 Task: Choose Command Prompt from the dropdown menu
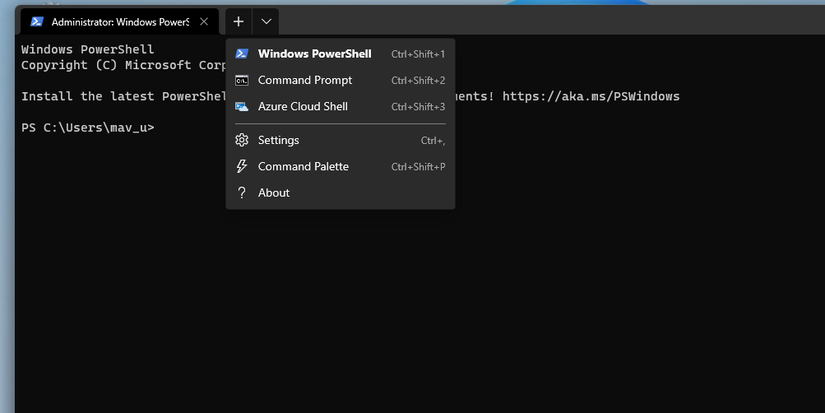(305, 80)
